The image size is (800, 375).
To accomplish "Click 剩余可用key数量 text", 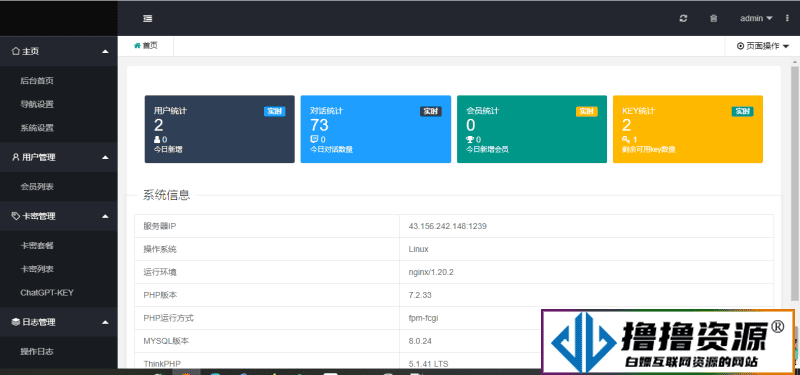I will [x=649, y=149].
